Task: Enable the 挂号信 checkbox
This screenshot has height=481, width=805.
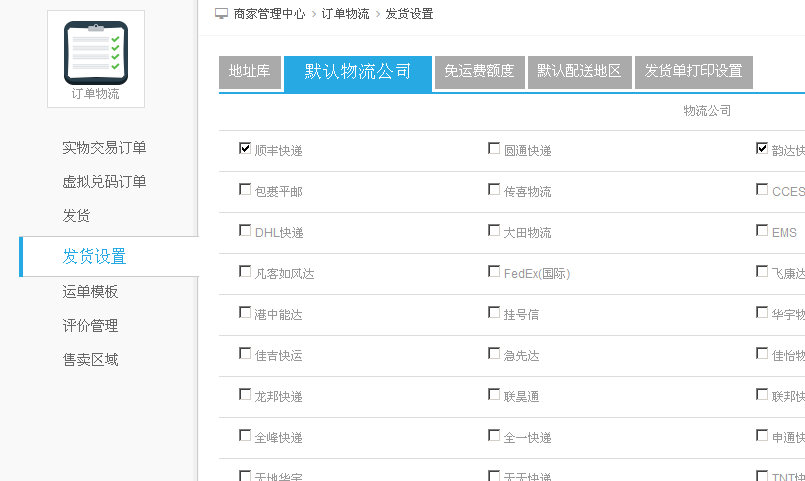Action: pyautogui.click(x=494, y=313)
